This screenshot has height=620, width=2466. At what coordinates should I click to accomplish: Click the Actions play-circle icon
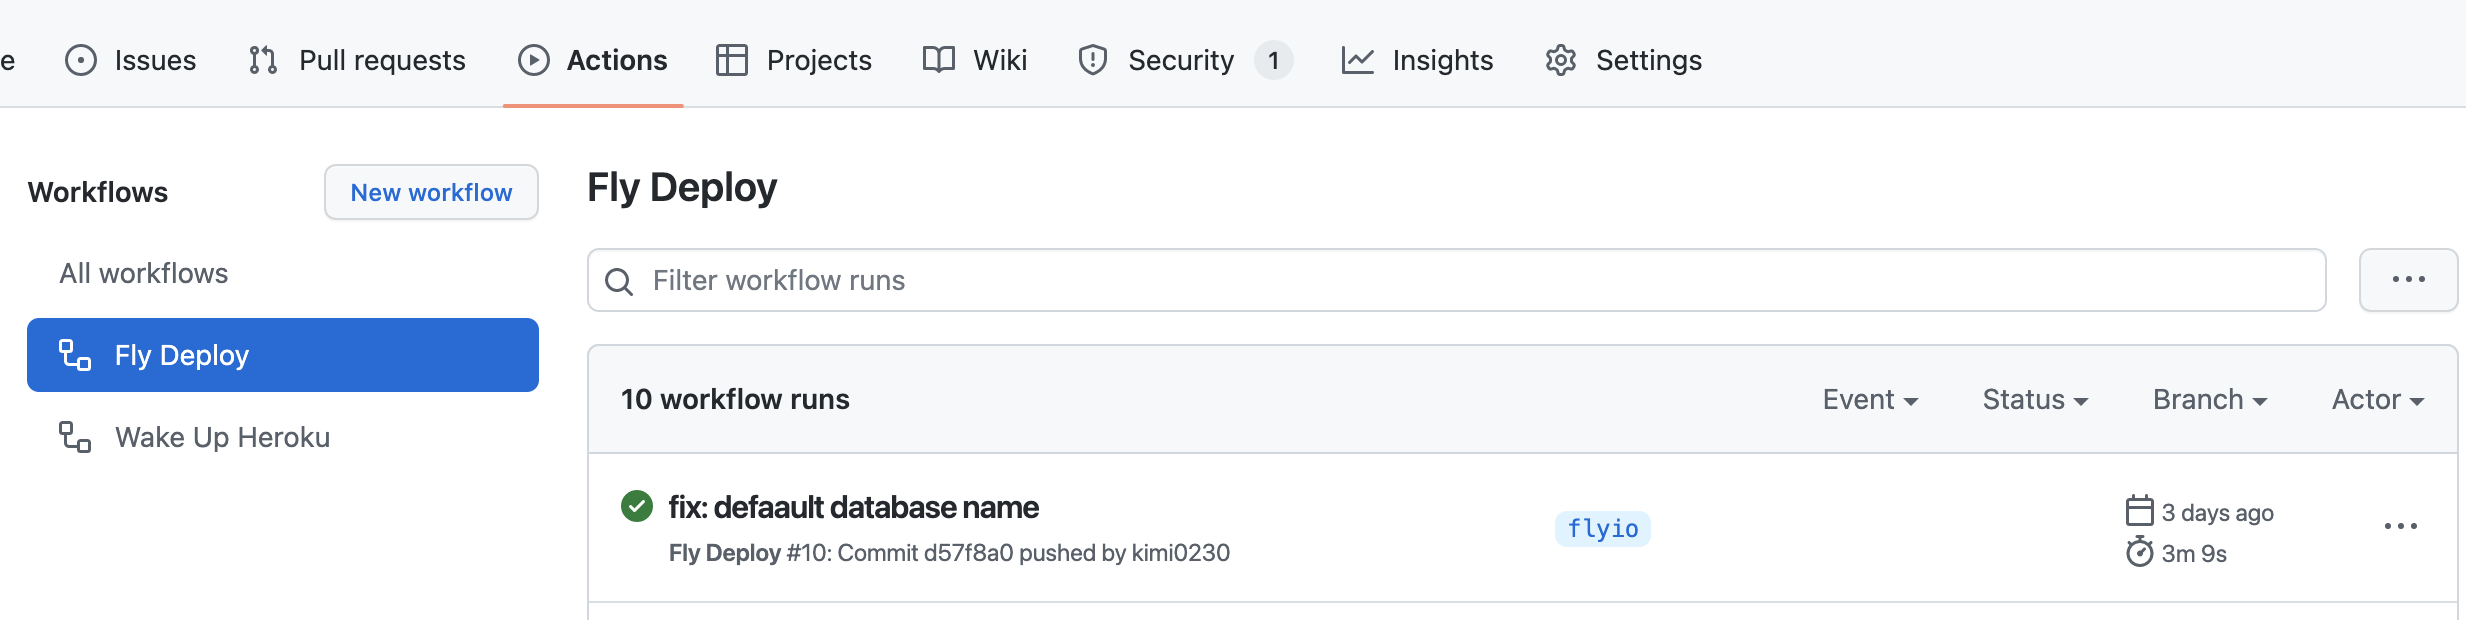click(x=533, y=60)
